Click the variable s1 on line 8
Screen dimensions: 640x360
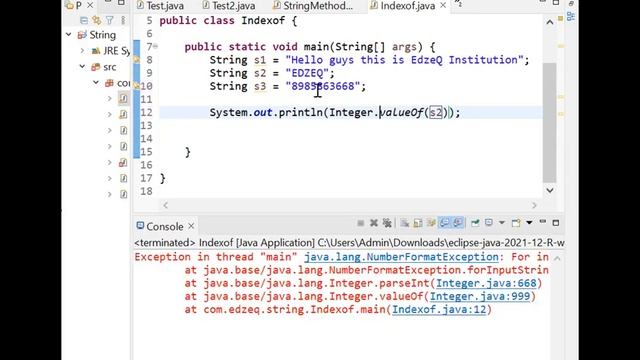click(260, 60)
